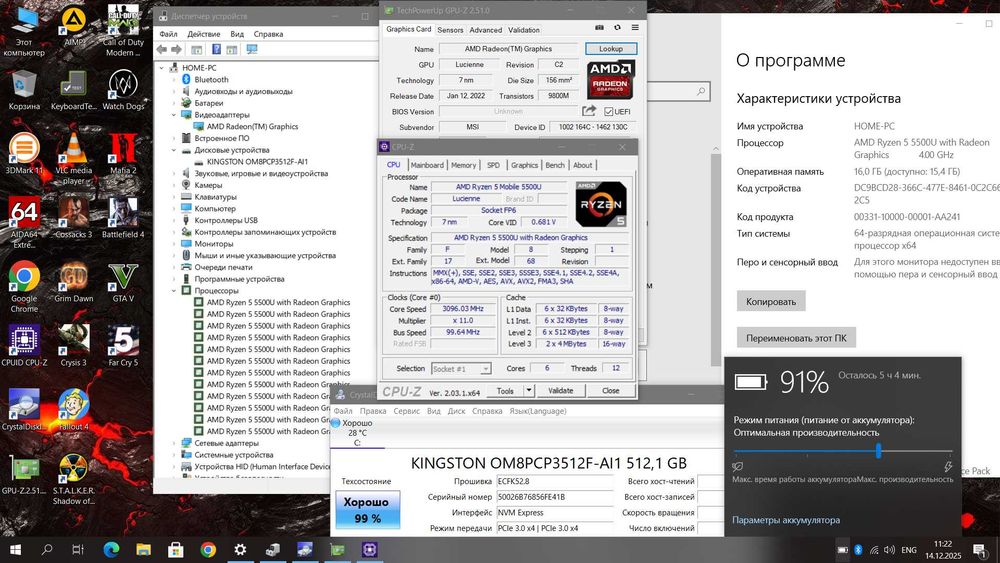Click the BIOS share/export icon in GPU-Z
The height and width of the screenshot is (563, 1000).
click(589, 111)
